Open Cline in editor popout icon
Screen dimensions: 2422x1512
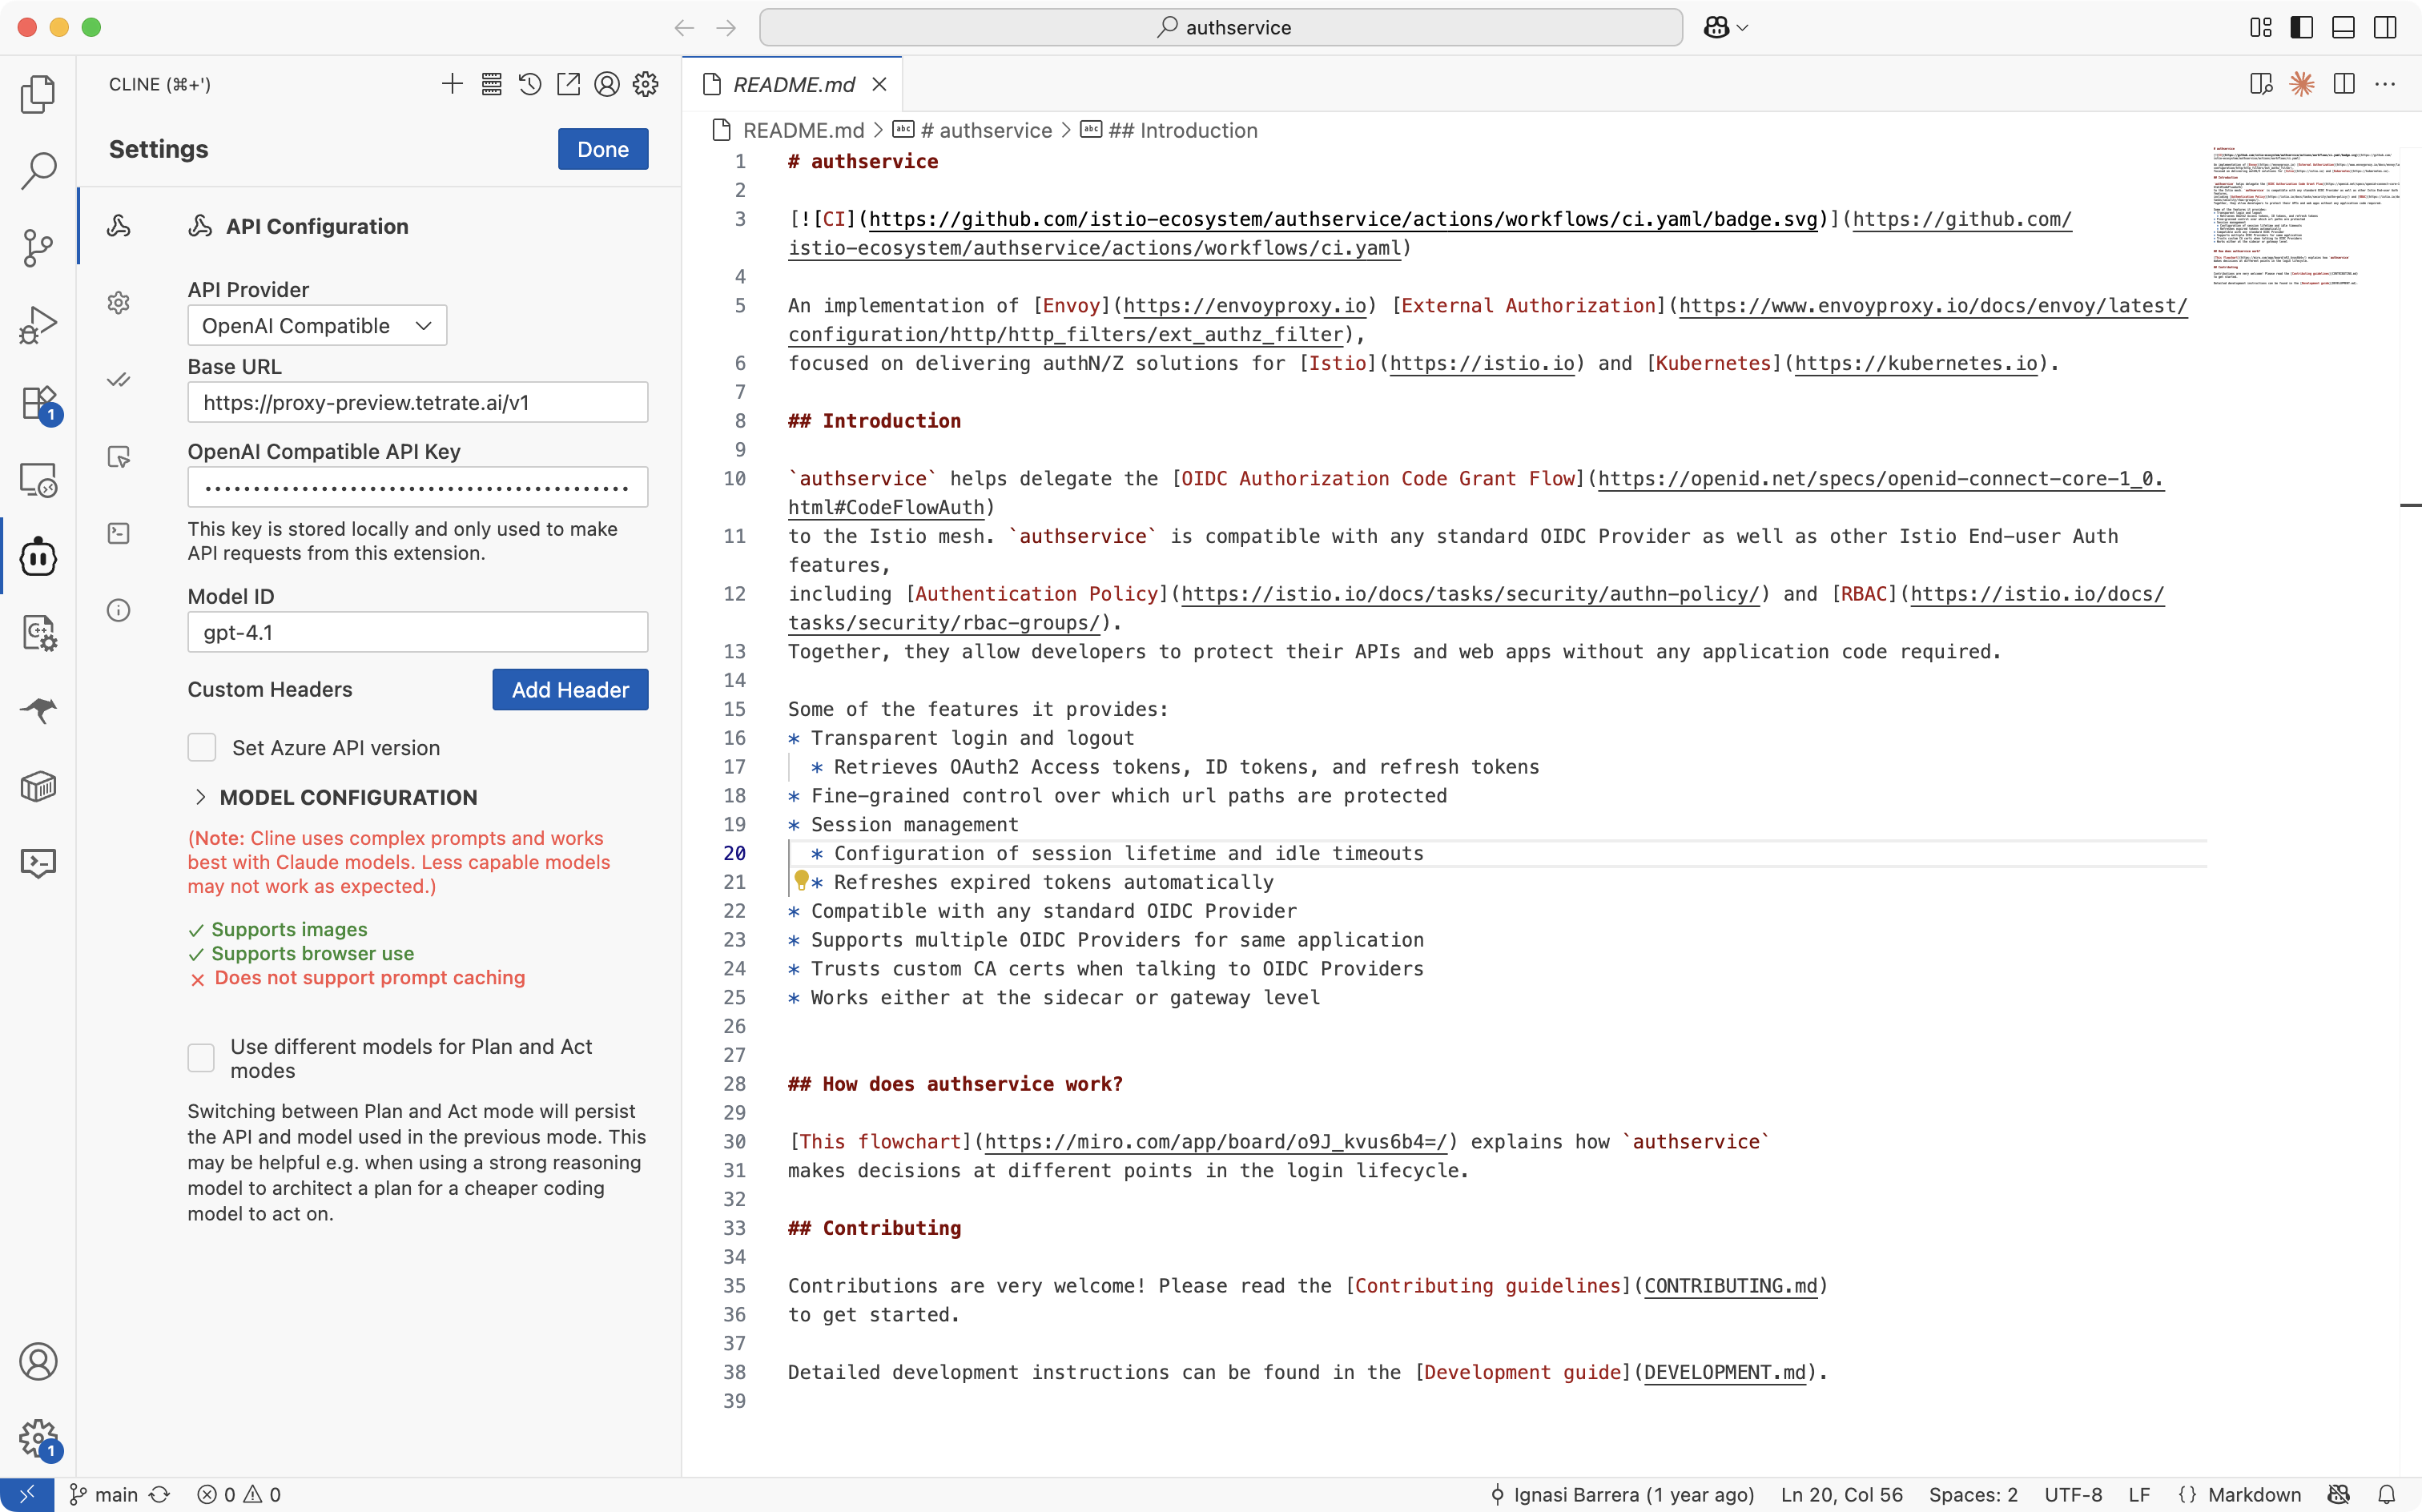pos(568,84)
